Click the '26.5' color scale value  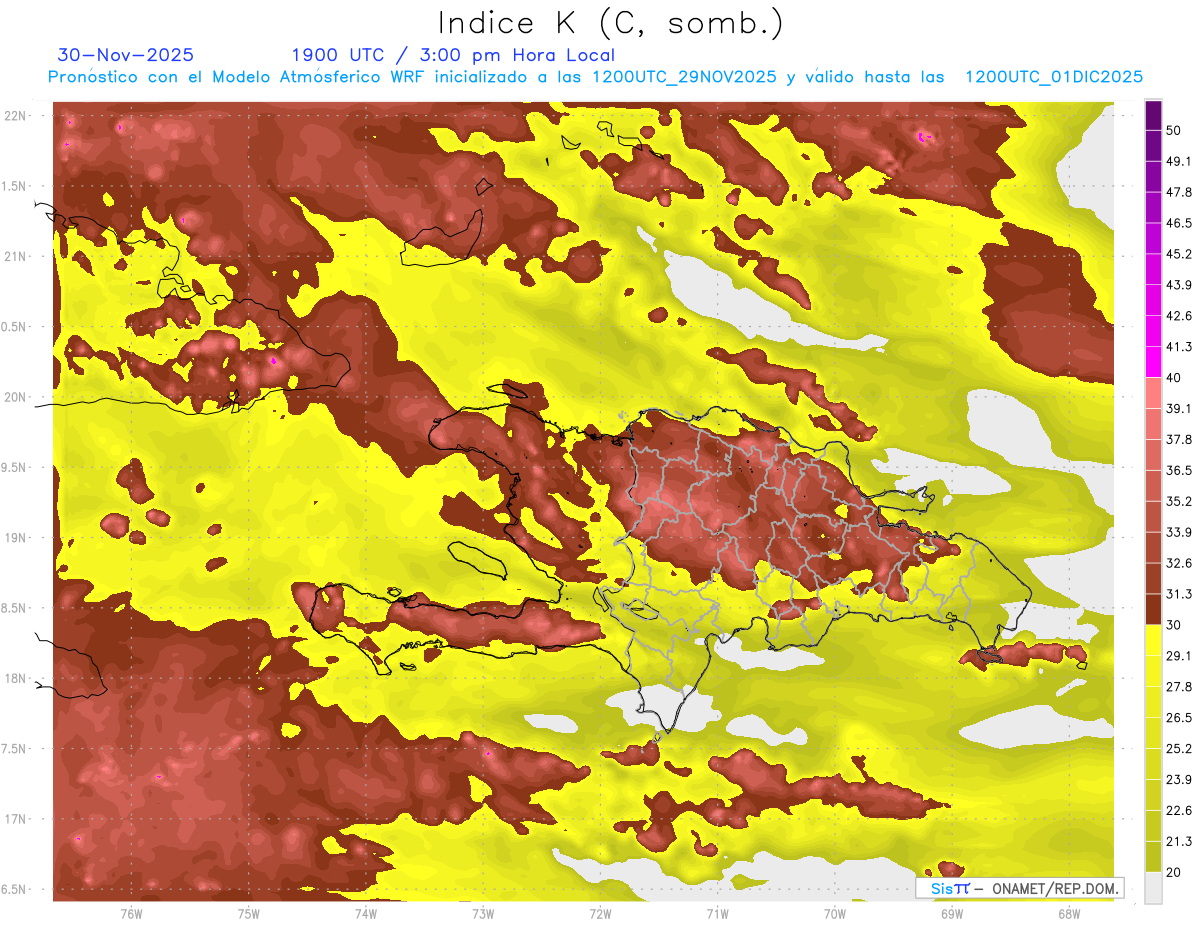[1179, 718]
